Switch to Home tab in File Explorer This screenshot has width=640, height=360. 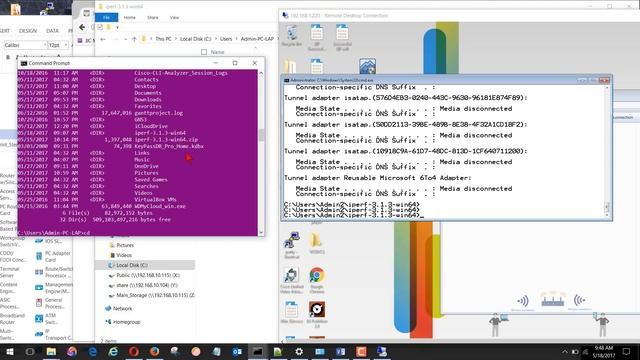pyautogui.click(x=129, y=18)
